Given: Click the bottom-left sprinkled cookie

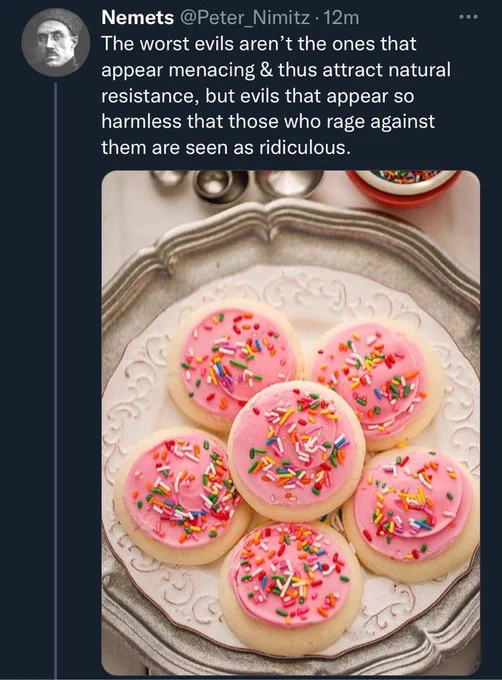Looking at the screenshot, I should click(181, 496).
